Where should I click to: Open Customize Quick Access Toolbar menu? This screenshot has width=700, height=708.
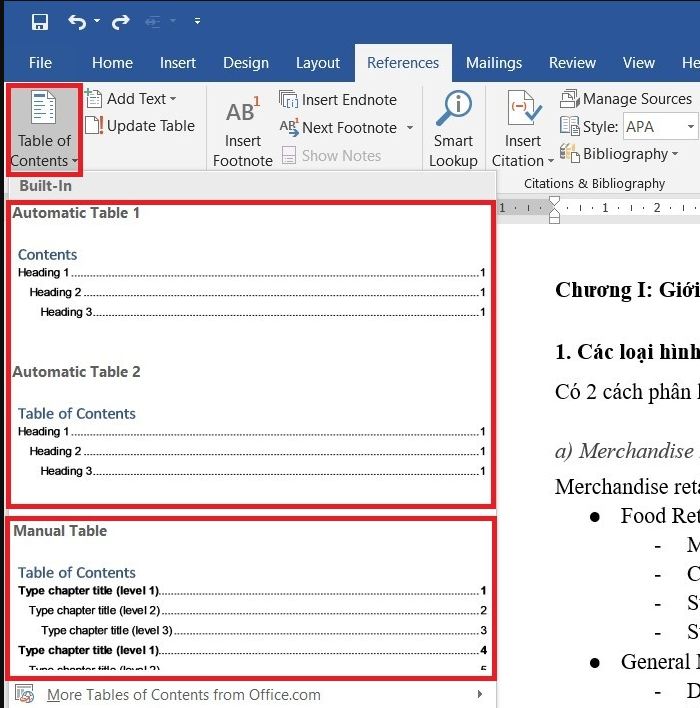(x=197, y=21)
